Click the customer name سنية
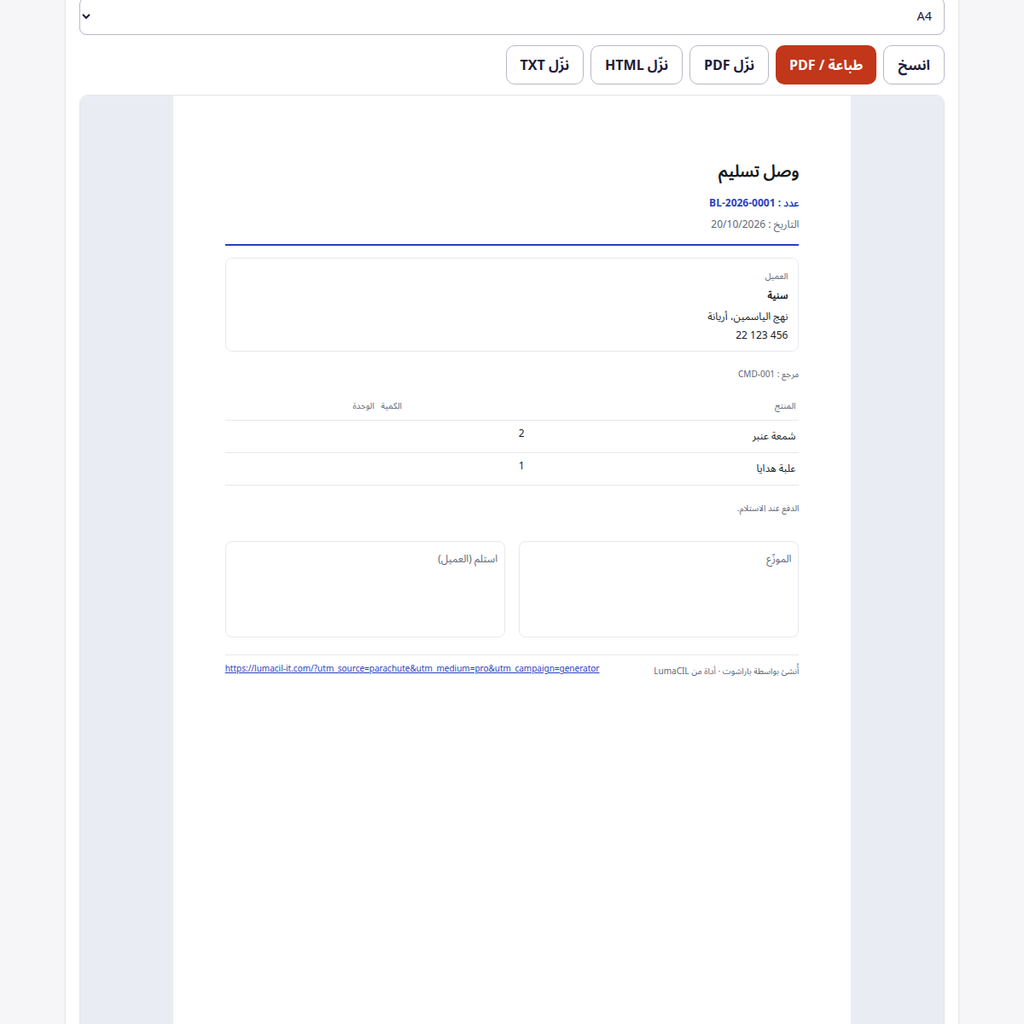The image size is (1024, 1024). [777, 296]
